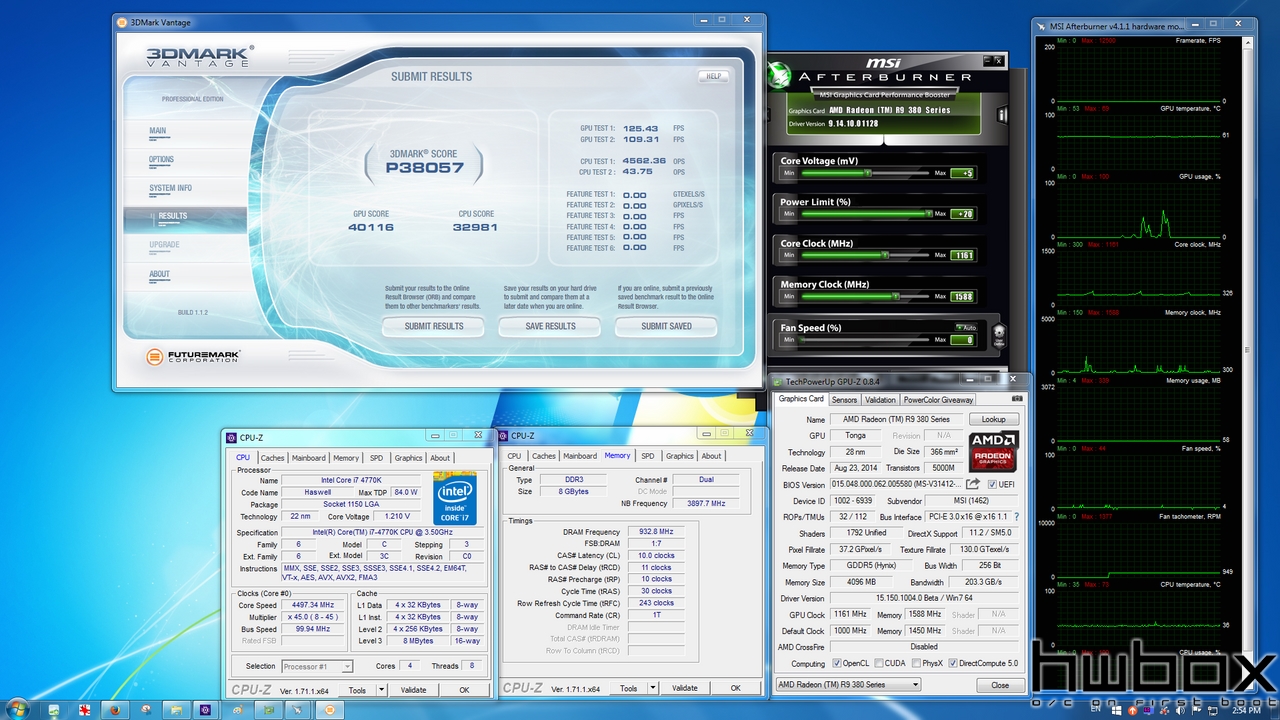Click the Close button in GPU-Z
The height and width of the screenshot is (720, 1280).
[x=1000, y=685]
